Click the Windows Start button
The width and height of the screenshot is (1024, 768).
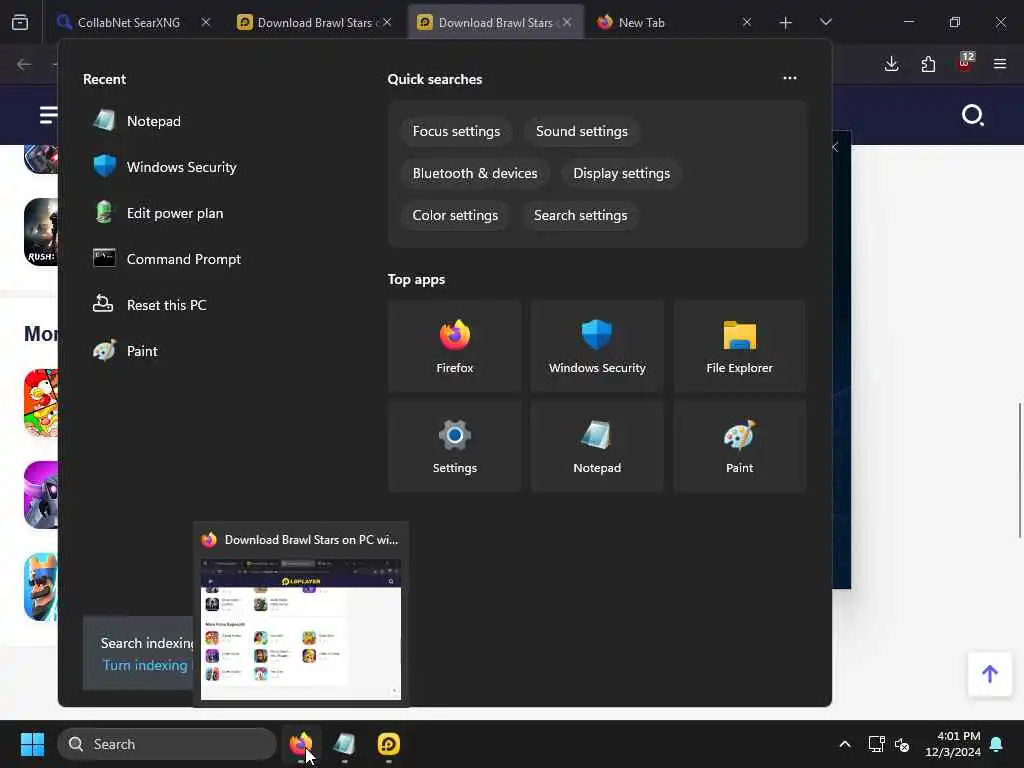point(32,744)
